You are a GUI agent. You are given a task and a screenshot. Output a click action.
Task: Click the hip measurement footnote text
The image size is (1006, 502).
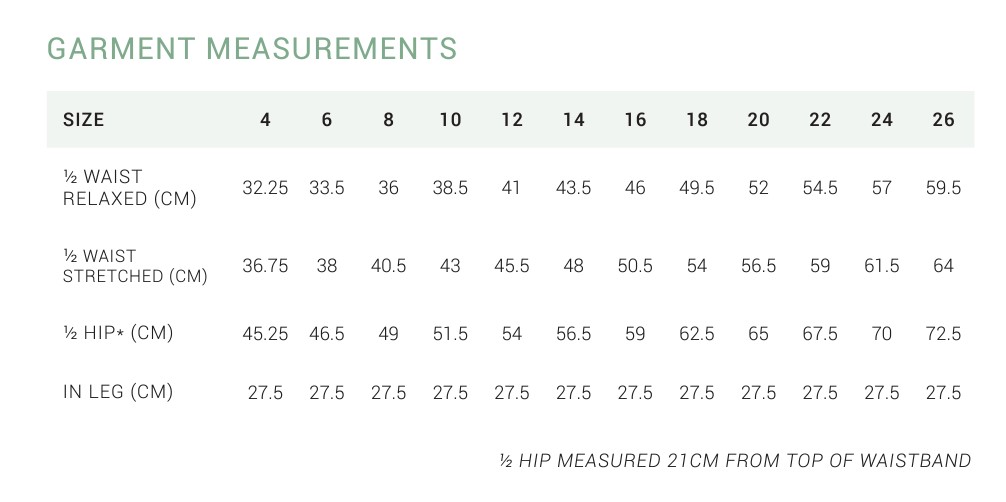coord(735,461)
